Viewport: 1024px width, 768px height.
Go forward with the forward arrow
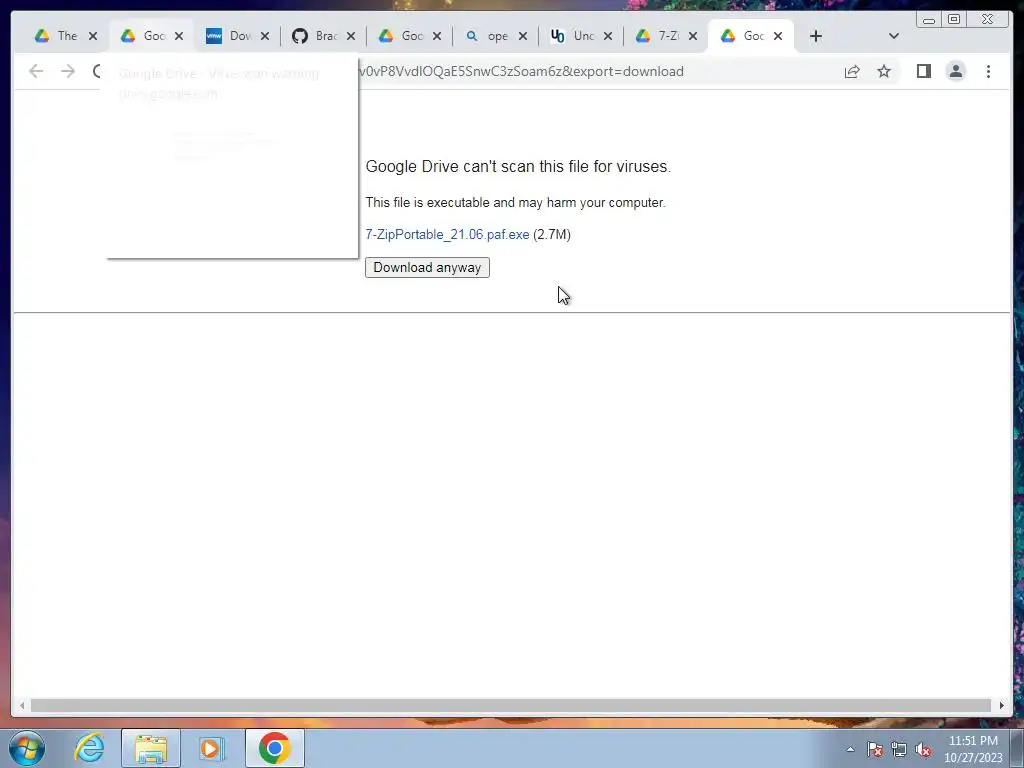[x=68, y=71]
